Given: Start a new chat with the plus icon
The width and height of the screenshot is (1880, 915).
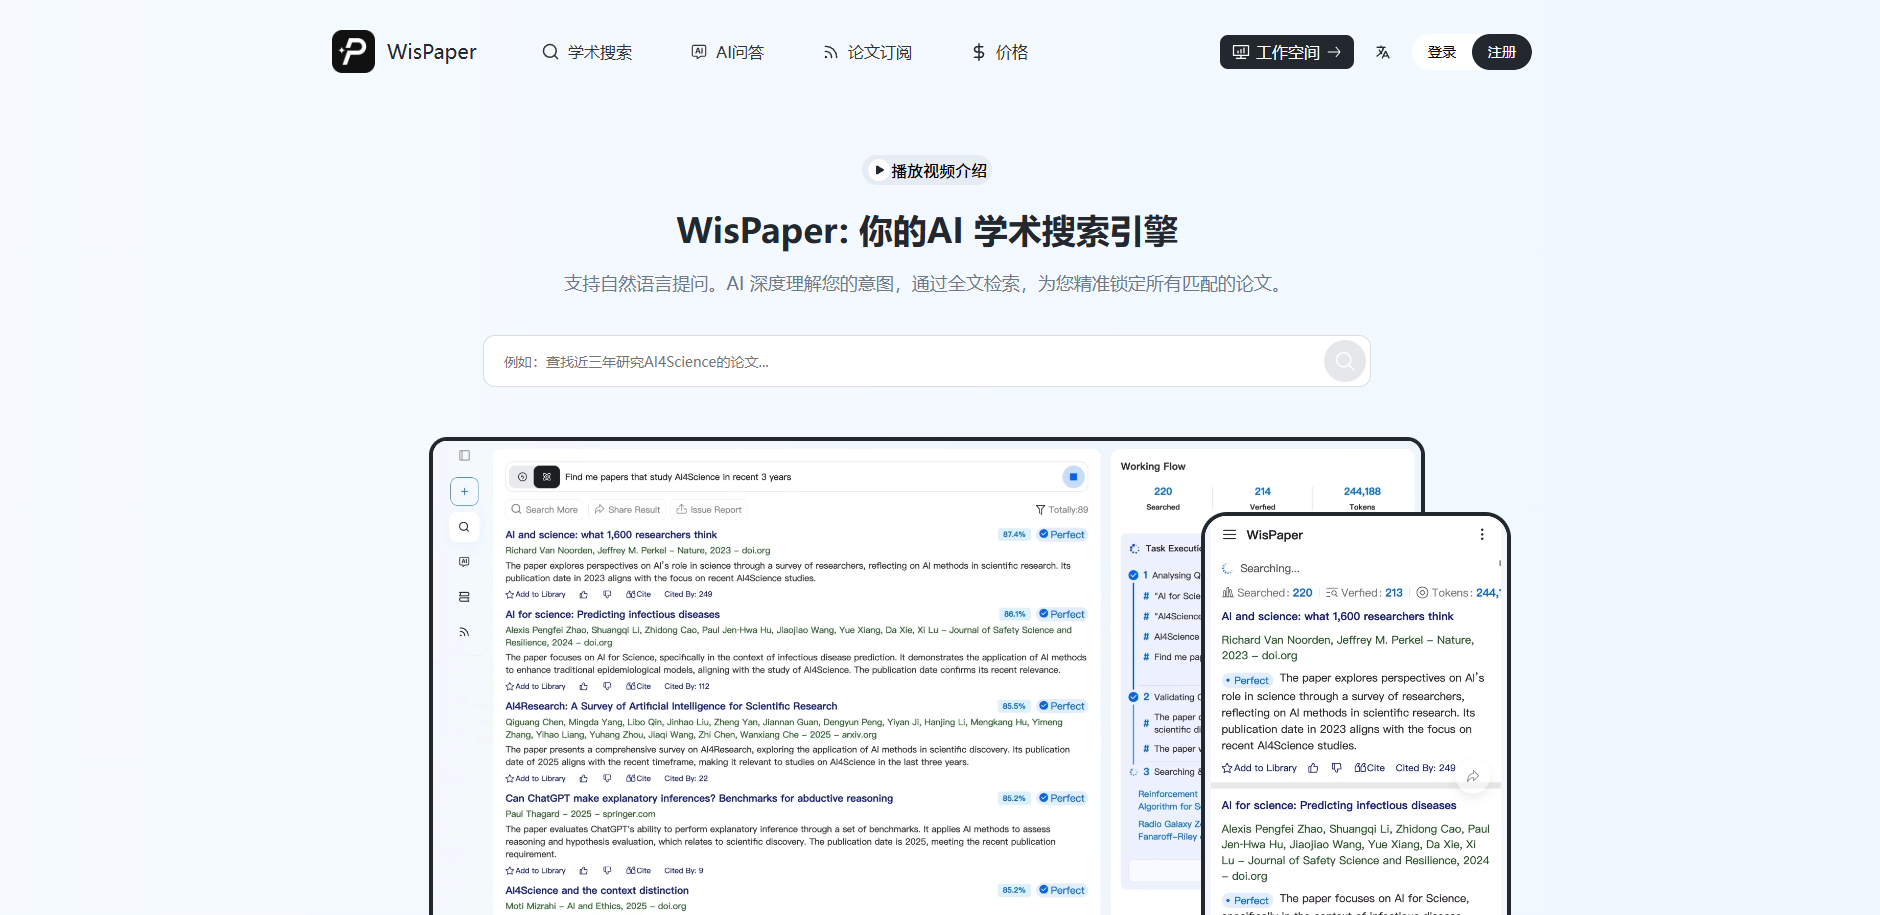Looking at the screenshot, I should point(464,491).
